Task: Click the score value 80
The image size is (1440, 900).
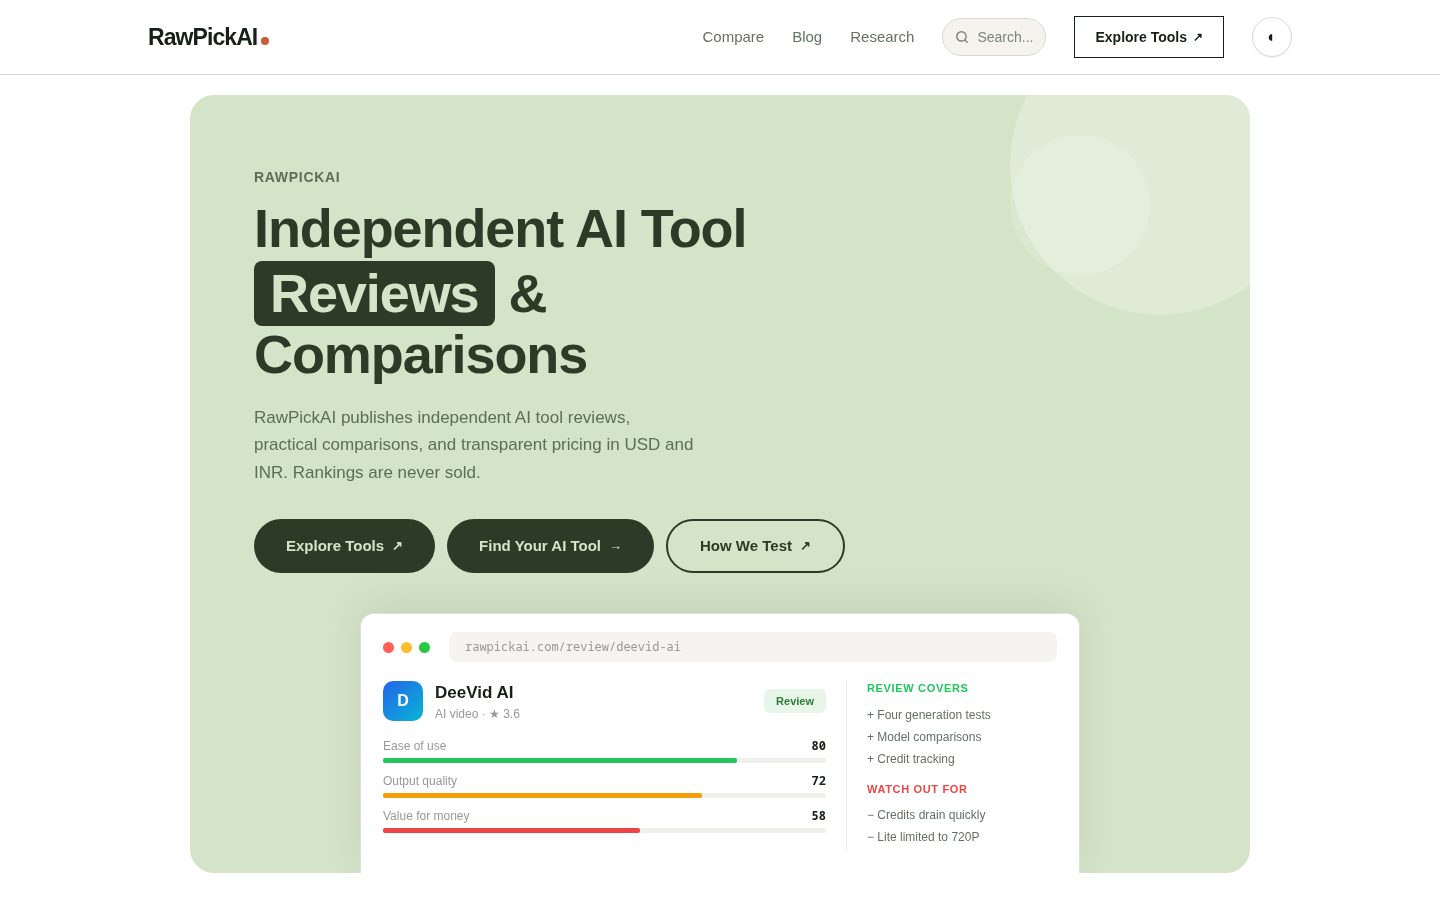Action: (818, 746)
